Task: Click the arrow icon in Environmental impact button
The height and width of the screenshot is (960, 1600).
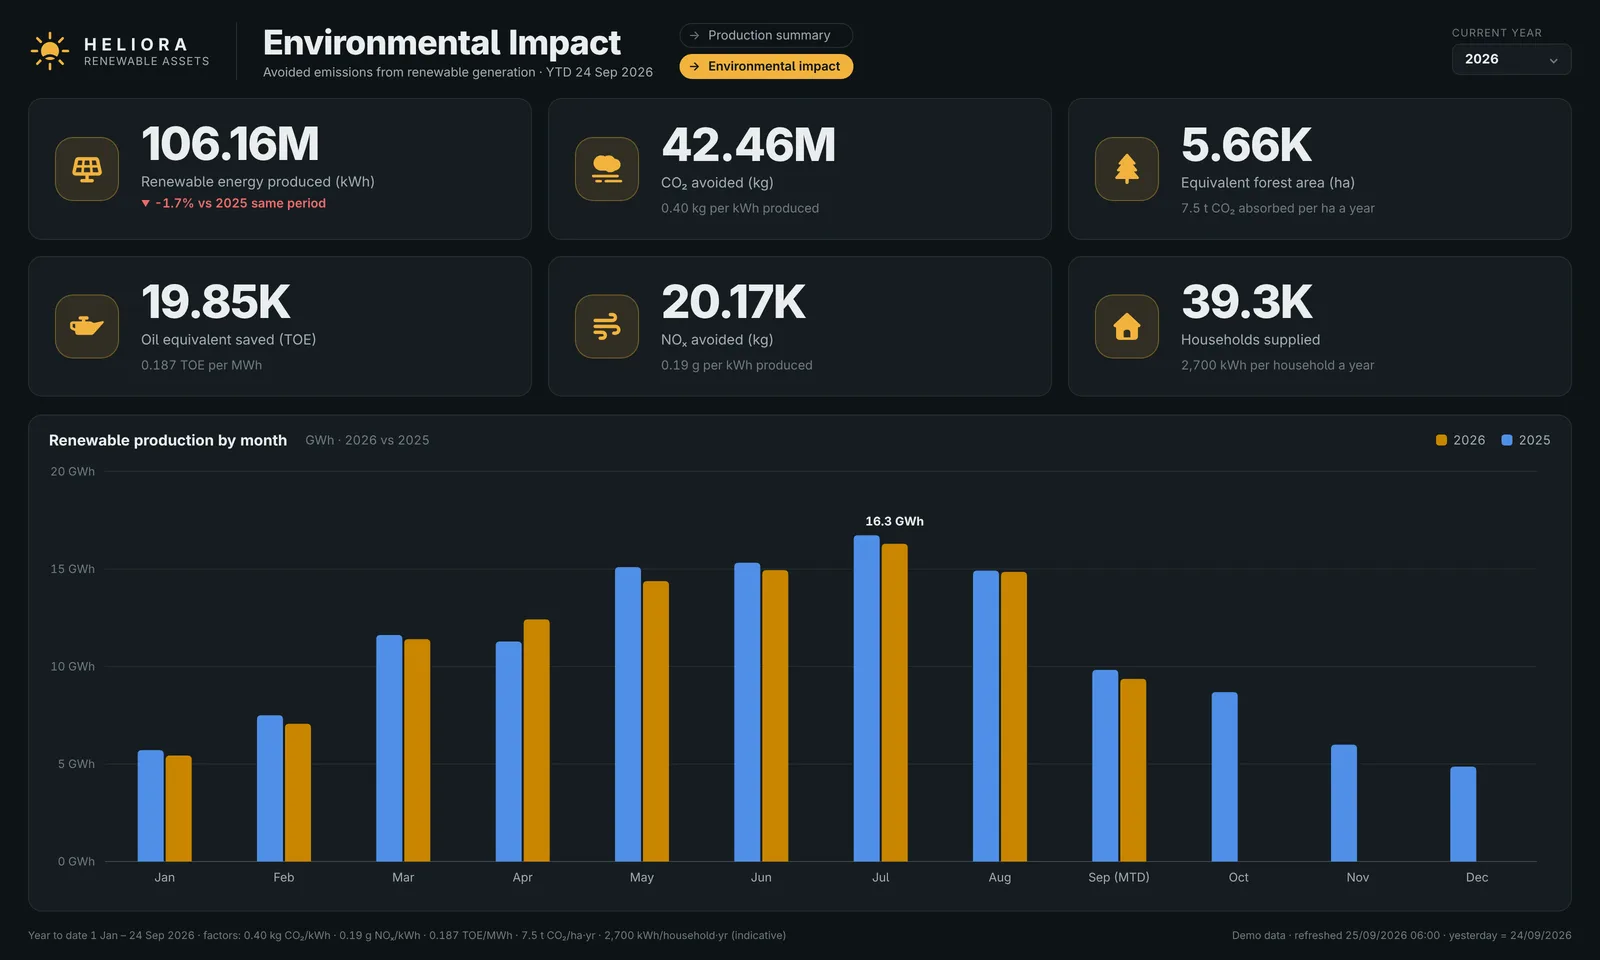Action: click(695, 66)
